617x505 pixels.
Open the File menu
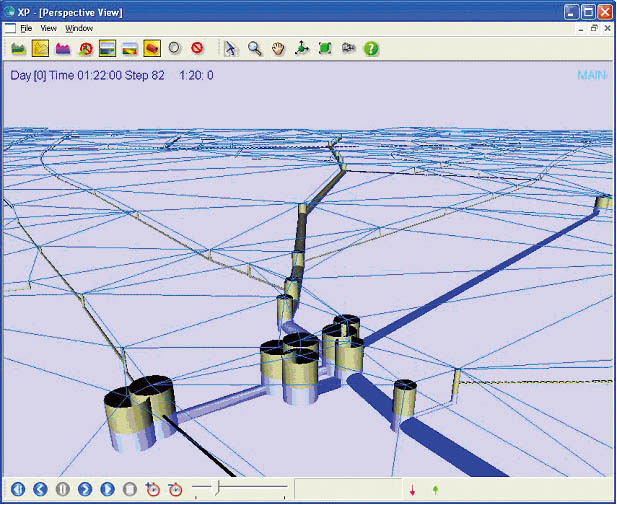coord(27,28)
